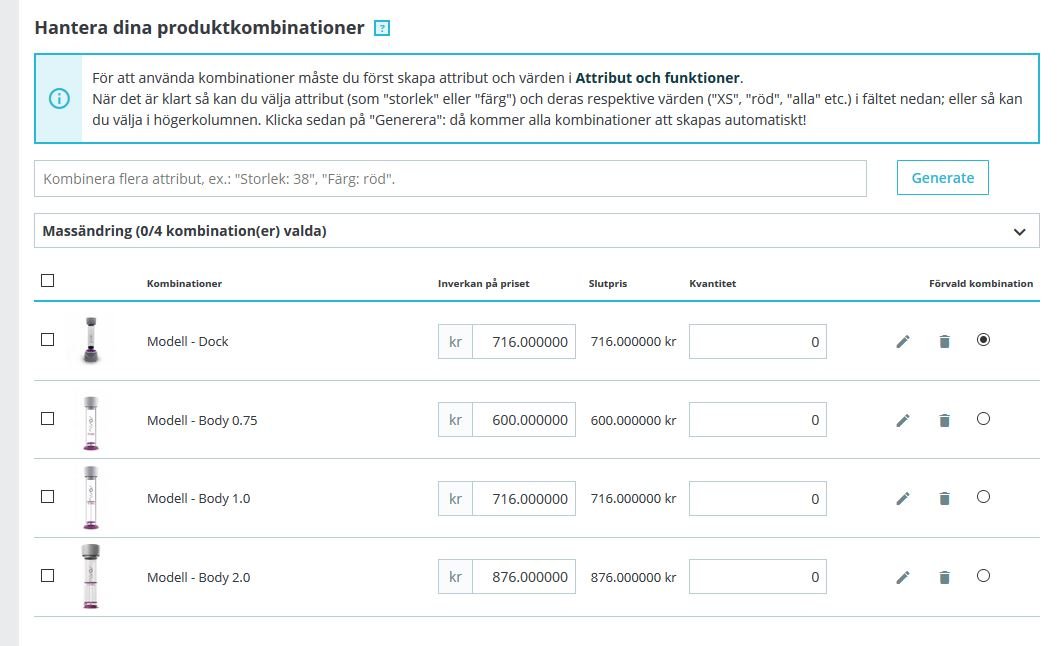Expand the Massändring bulk actions panel
Viewport: 1058px width, 646px height.
[x=536, y=231]
